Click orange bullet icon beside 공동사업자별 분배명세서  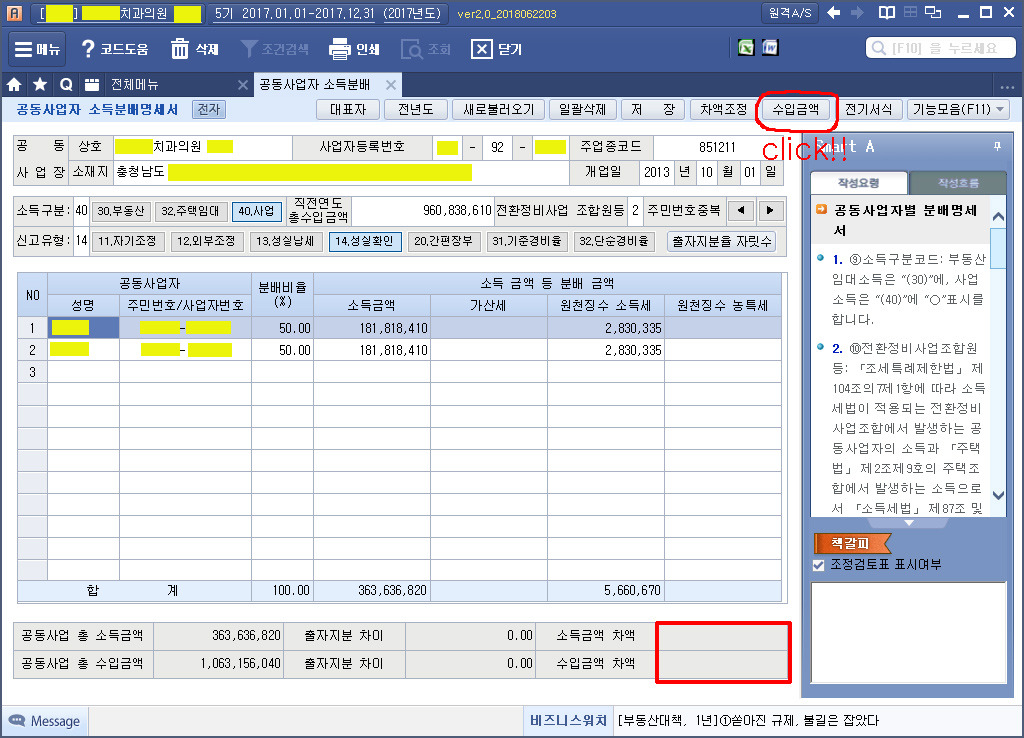tap(822, 210)
